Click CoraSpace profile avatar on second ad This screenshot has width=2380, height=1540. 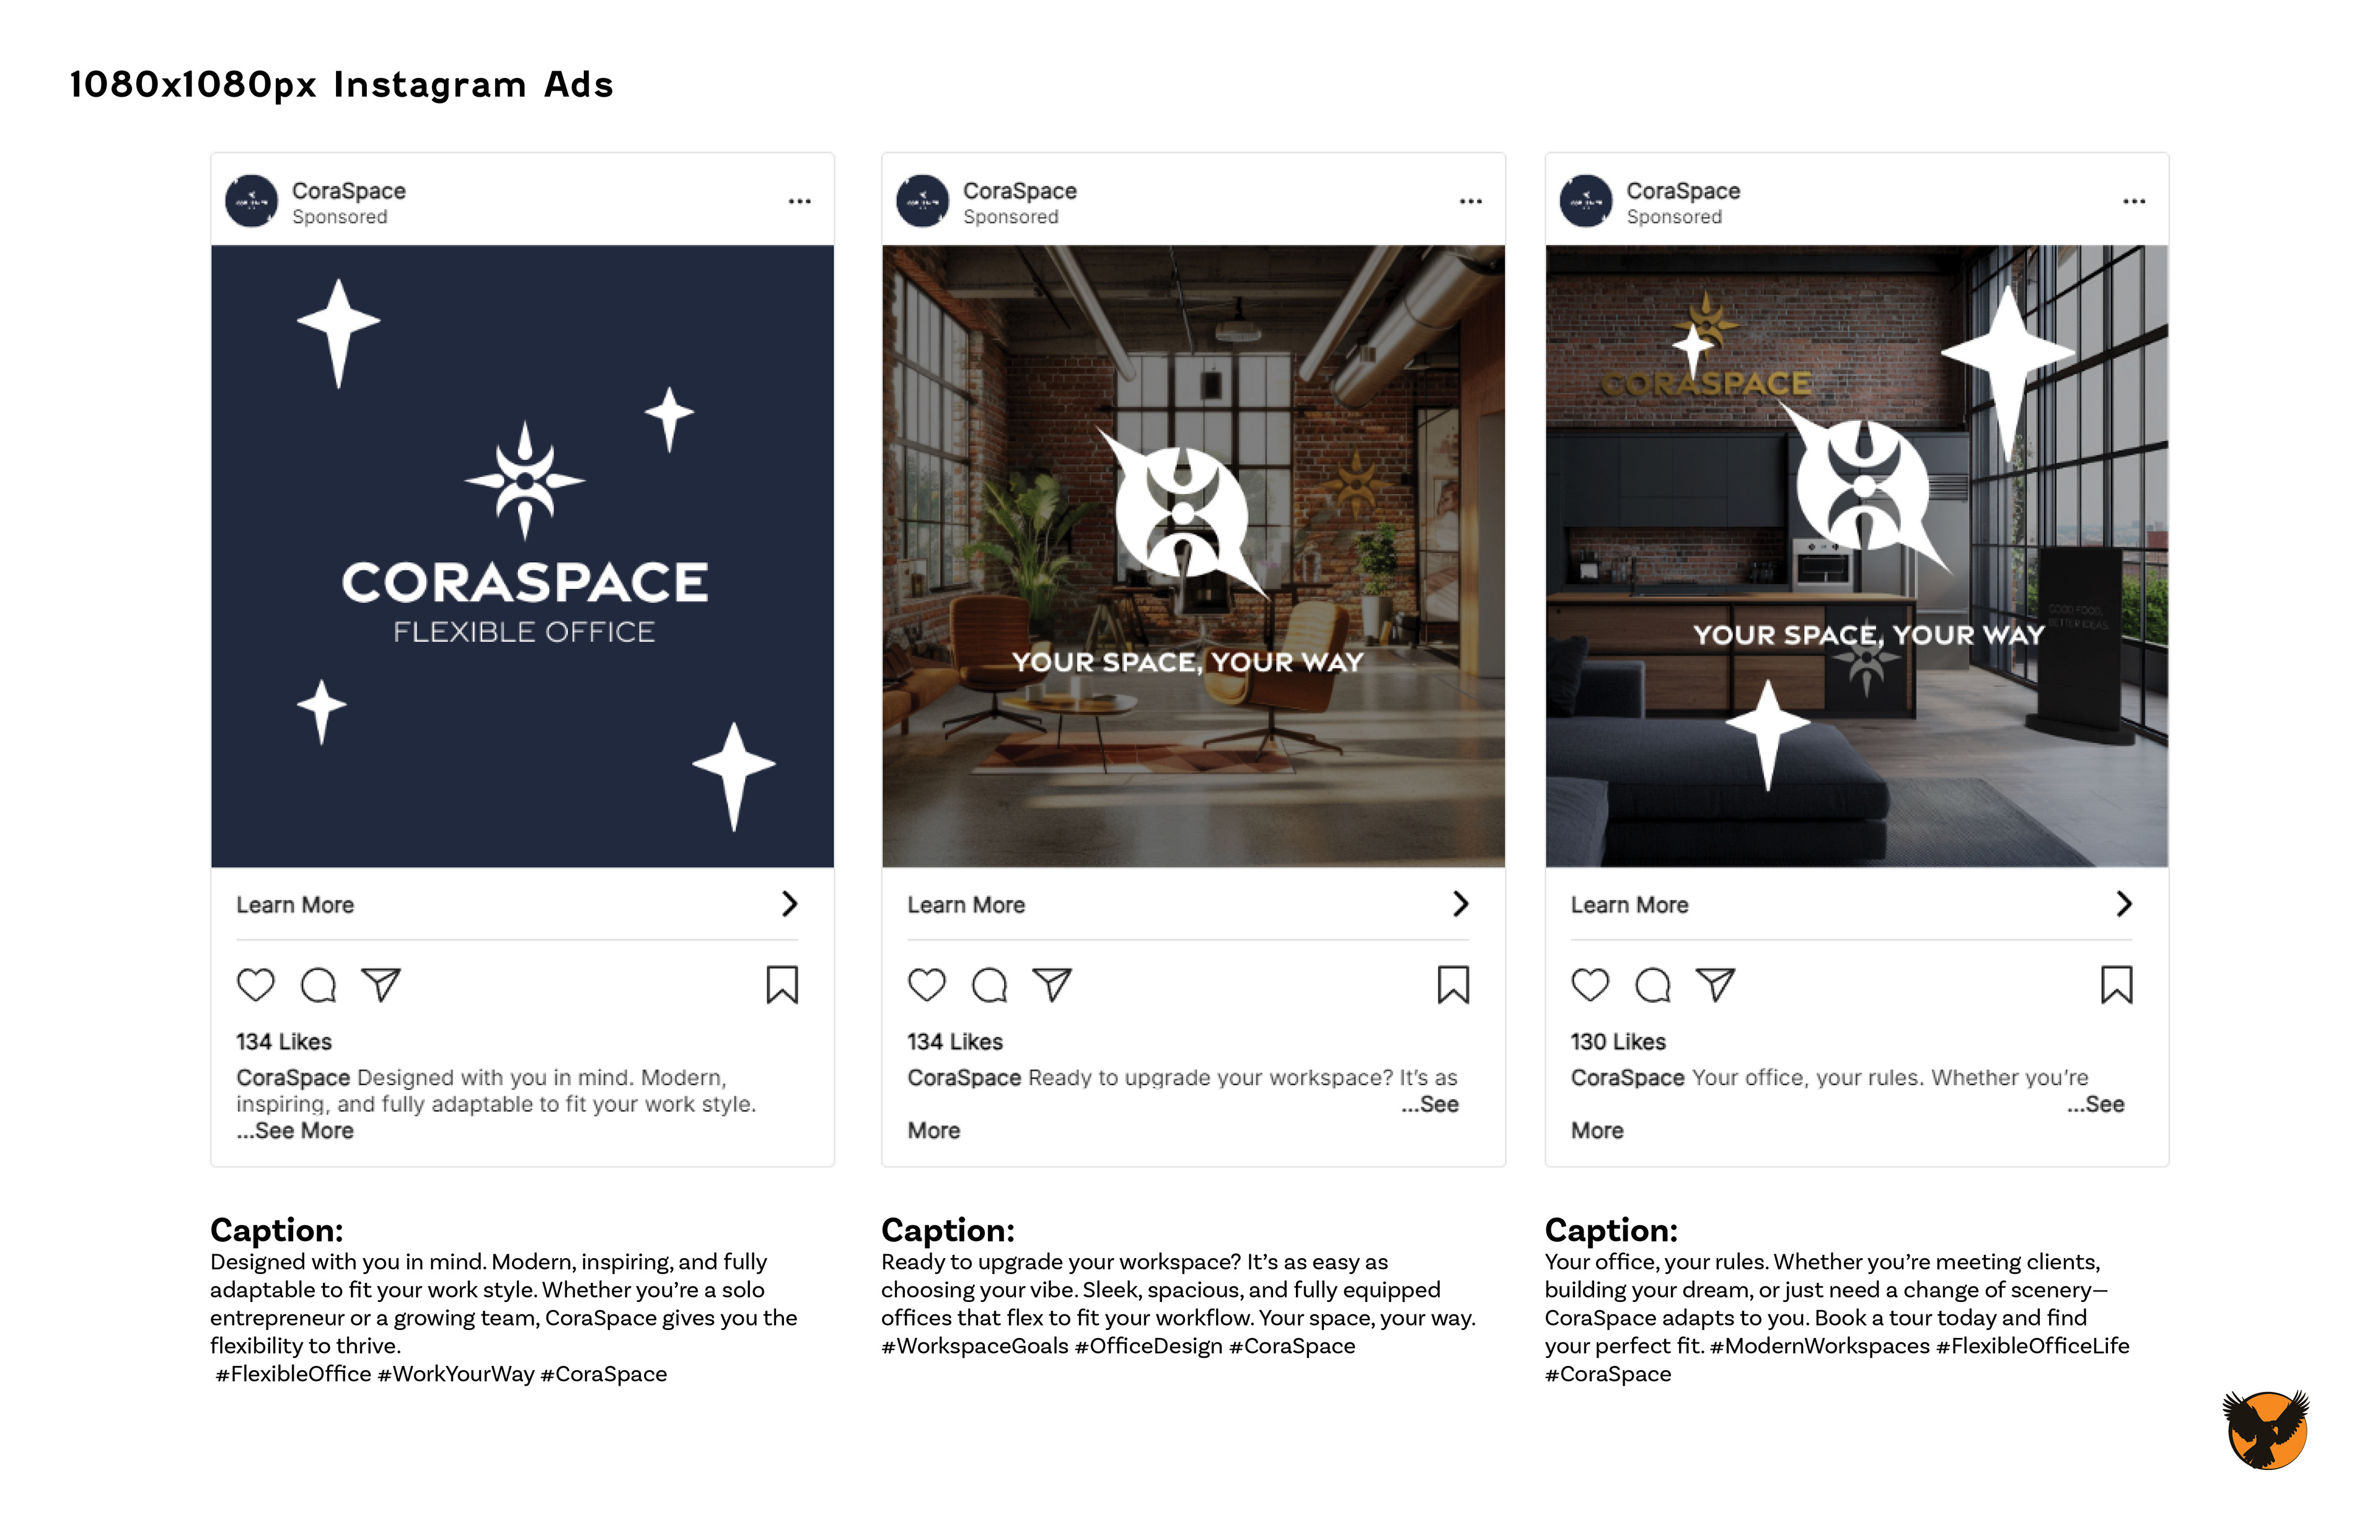[922, 201]
